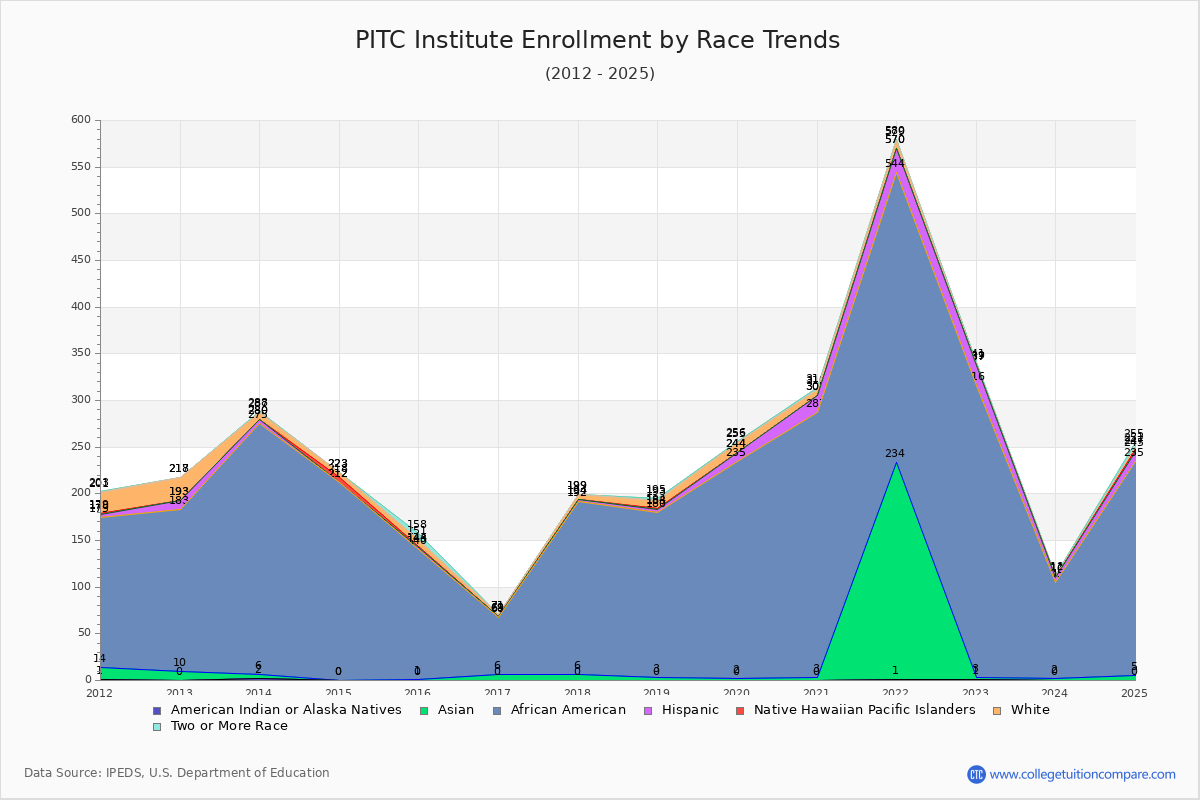Click the 300 y-axis label
Screen dimensions: 1200x800
coord(81,400)
